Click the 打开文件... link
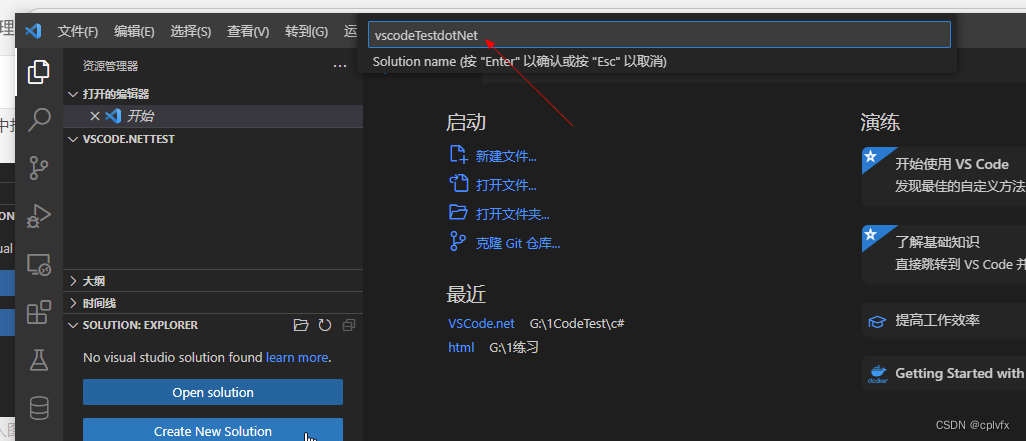1026x441 pixels. 506,185
